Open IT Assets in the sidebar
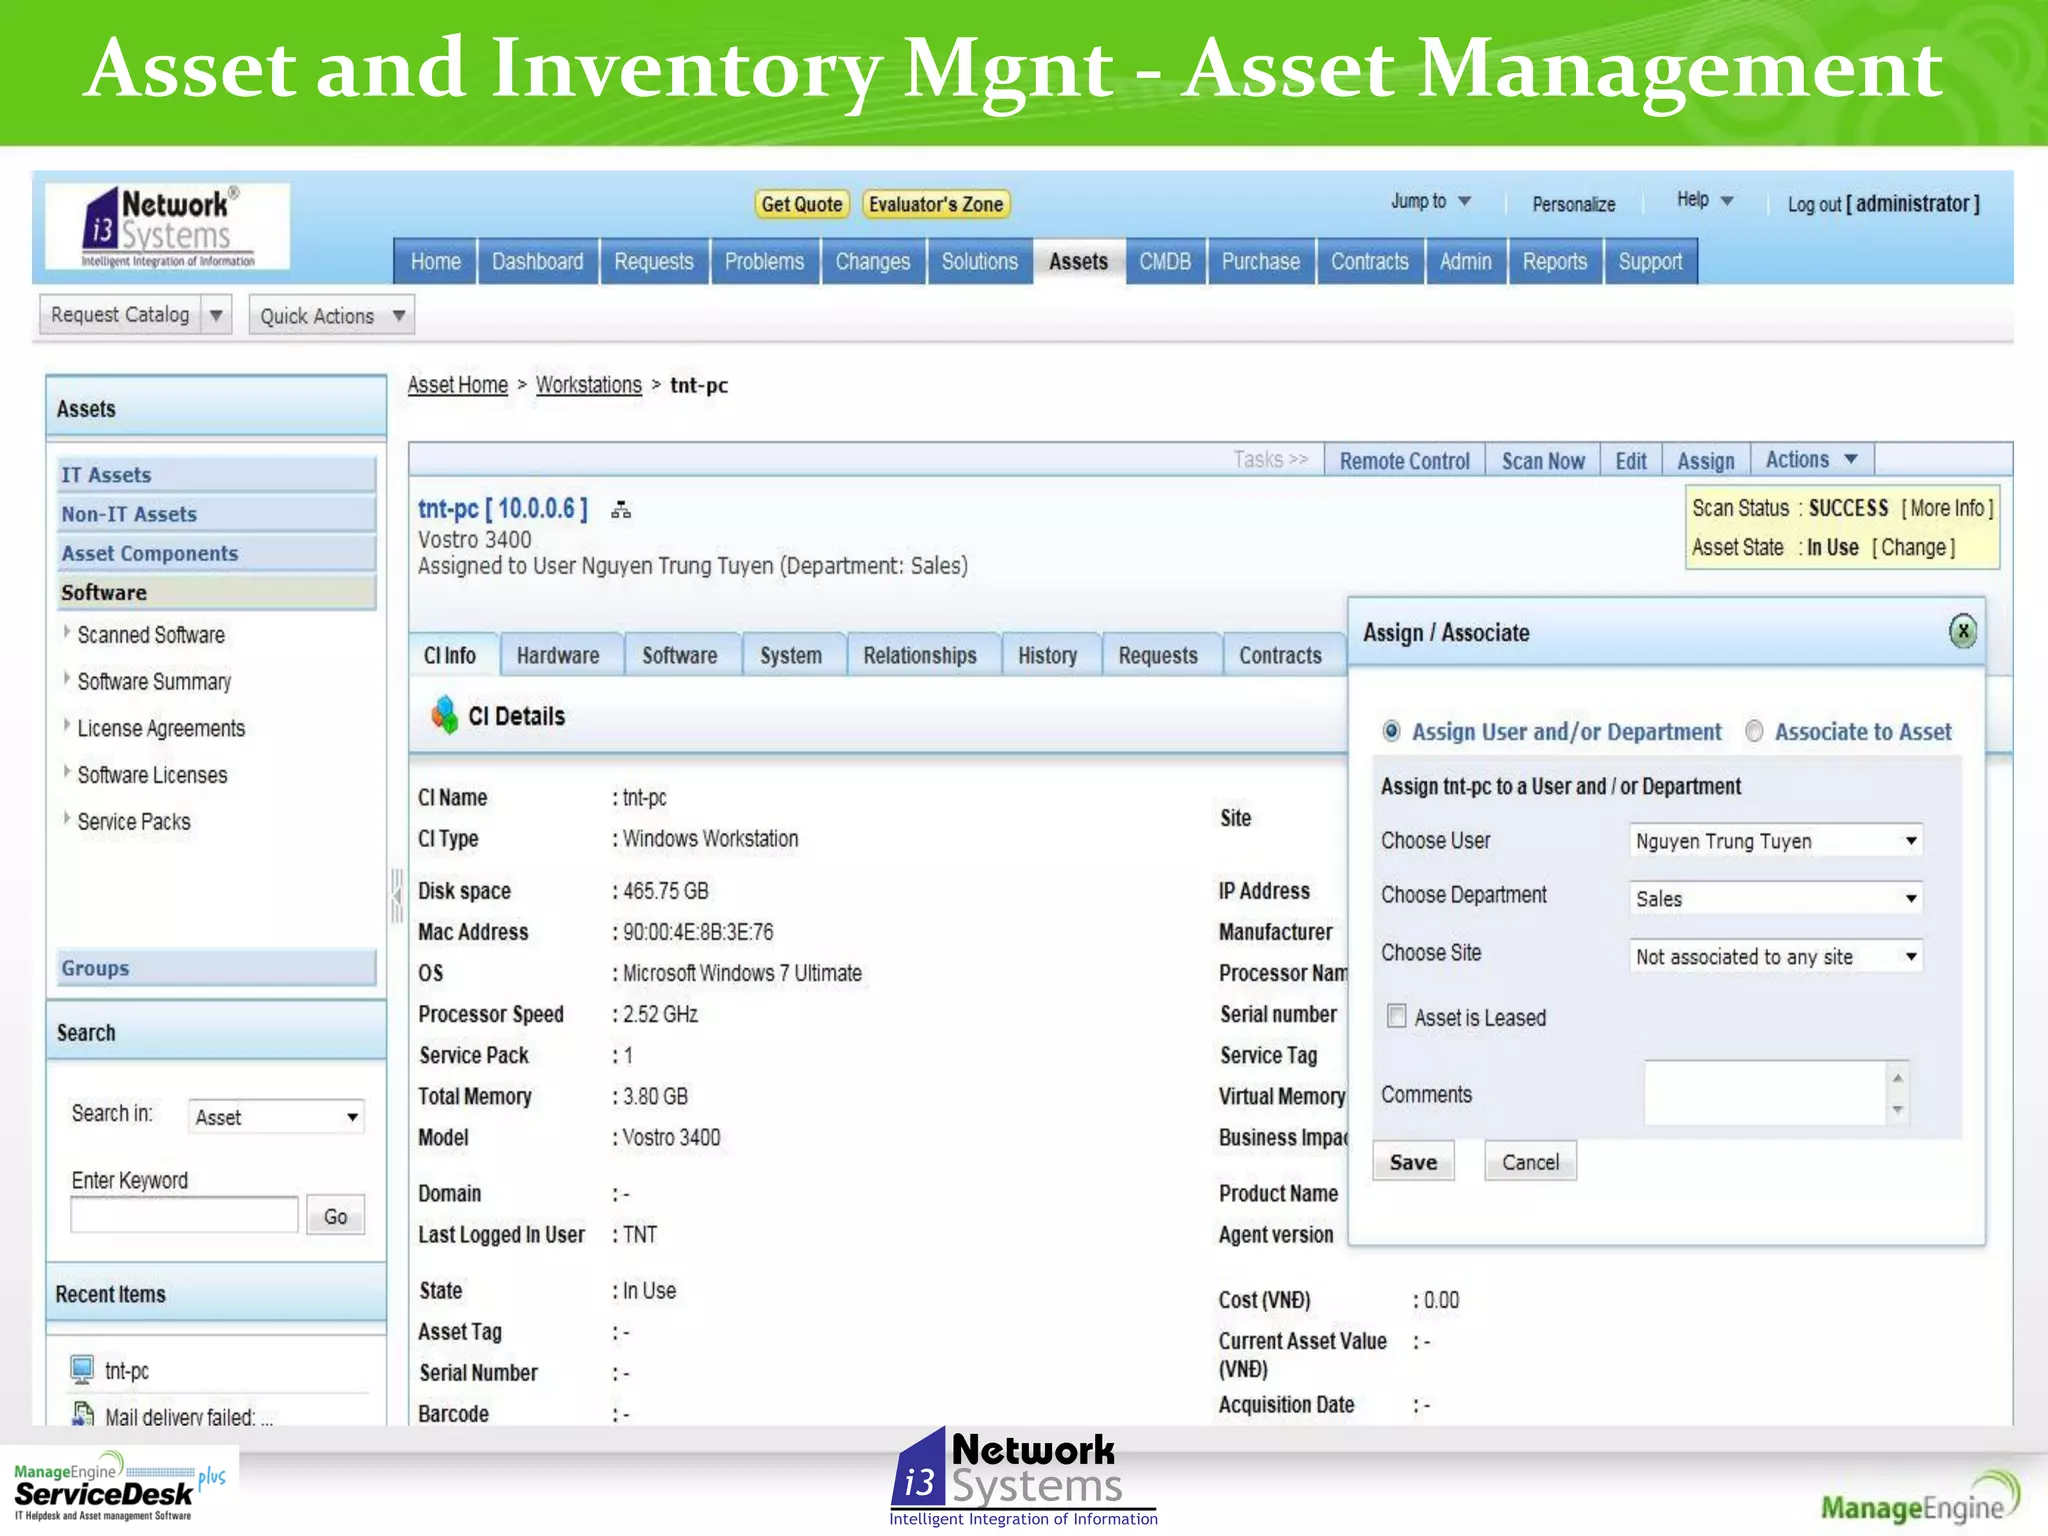This screenshot has height=1536, width=2048. 217,475
